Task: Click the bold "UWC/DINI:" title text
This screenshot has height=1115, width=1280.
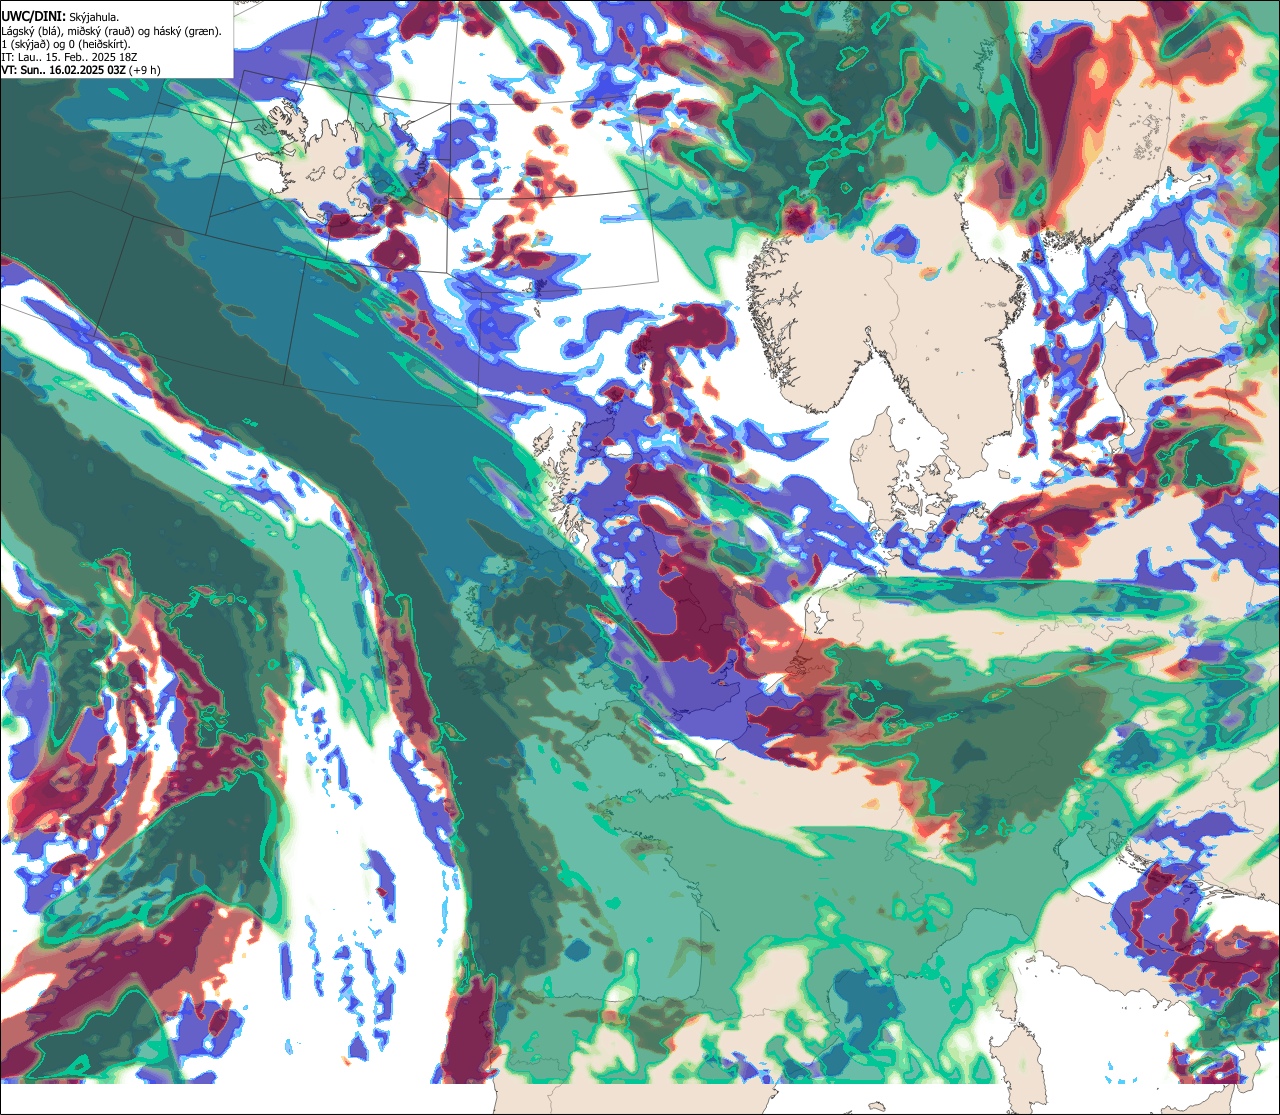Action: (x=34, y=17)
